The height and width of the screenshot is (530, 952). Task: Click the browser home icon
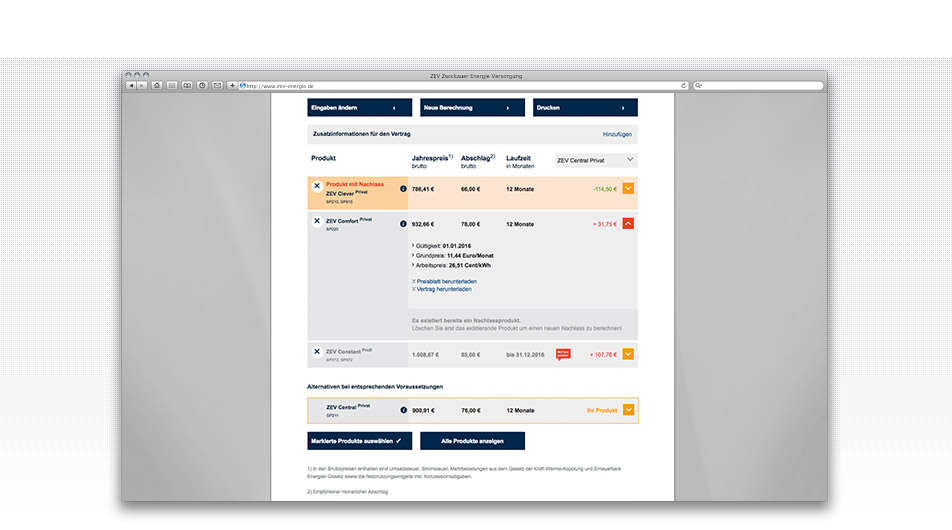tap(157, 86)
